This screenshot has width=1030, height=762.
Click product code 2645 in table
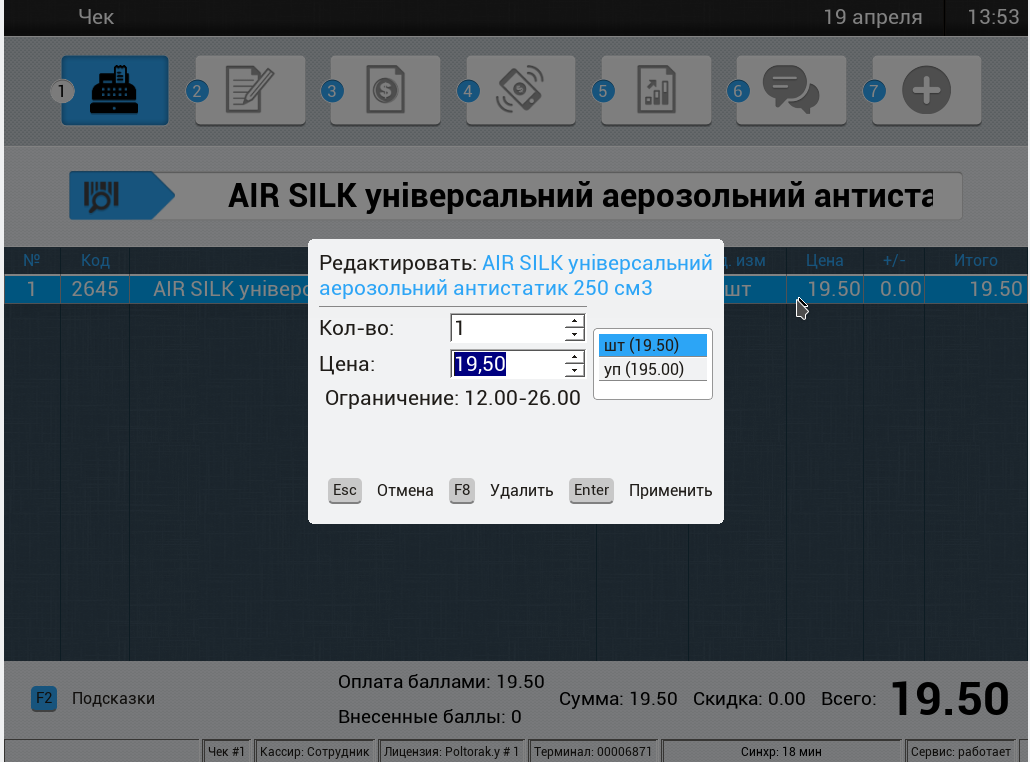pyautogui.click(x=95, y=289)
